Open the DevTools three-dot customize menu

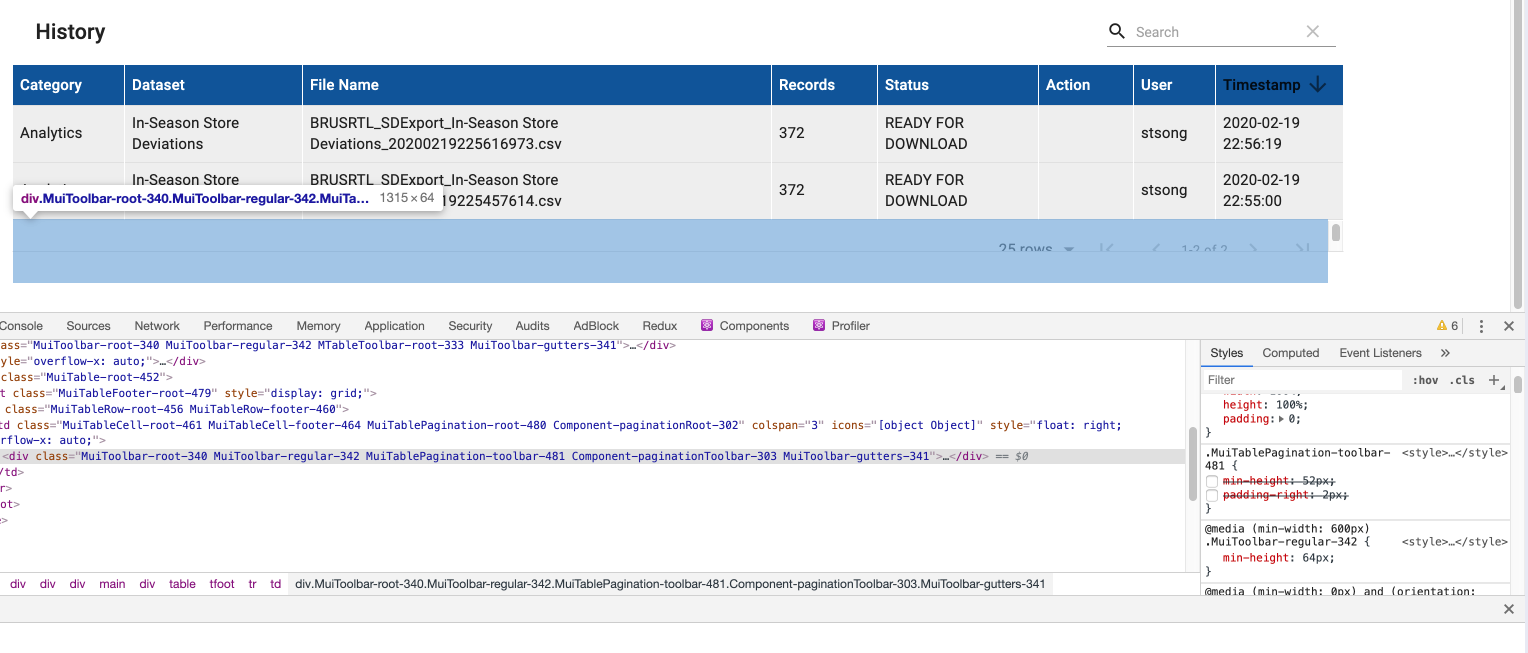[1482, 326]
